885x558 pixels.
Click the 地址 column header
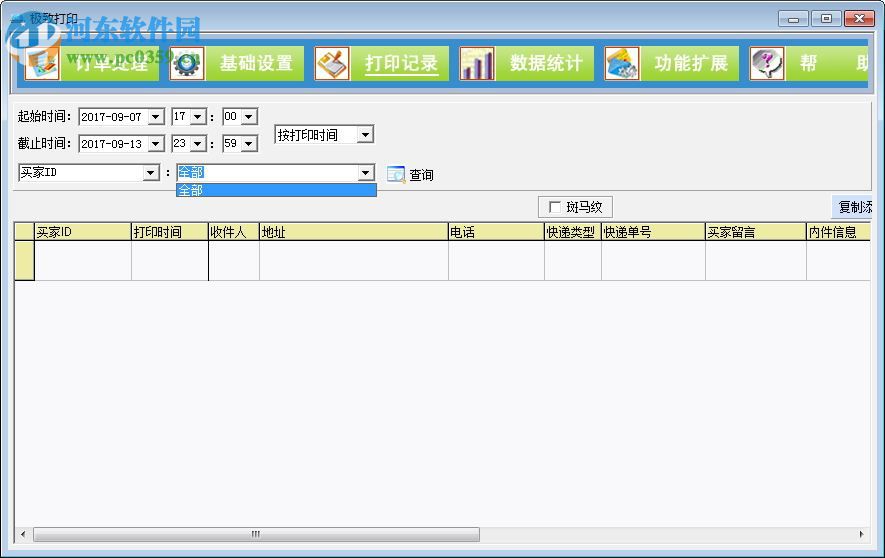353,232
